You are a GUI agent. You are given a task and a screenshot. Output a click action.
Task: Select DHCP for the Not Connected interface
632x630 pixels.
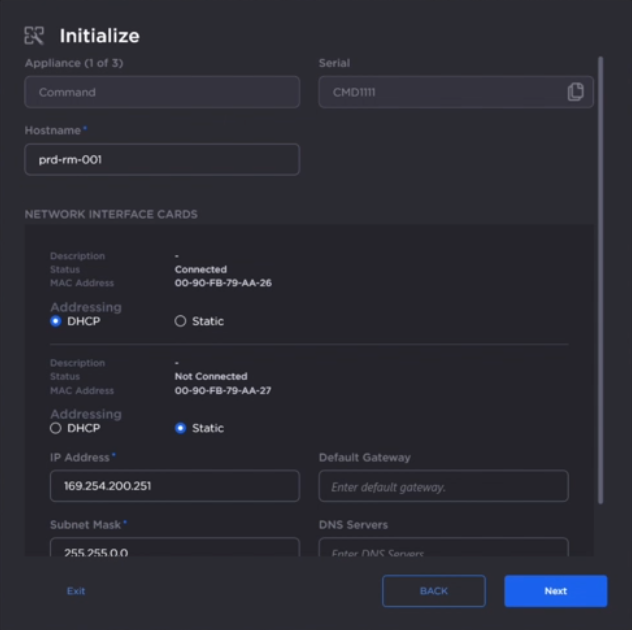tap(56, 428)
